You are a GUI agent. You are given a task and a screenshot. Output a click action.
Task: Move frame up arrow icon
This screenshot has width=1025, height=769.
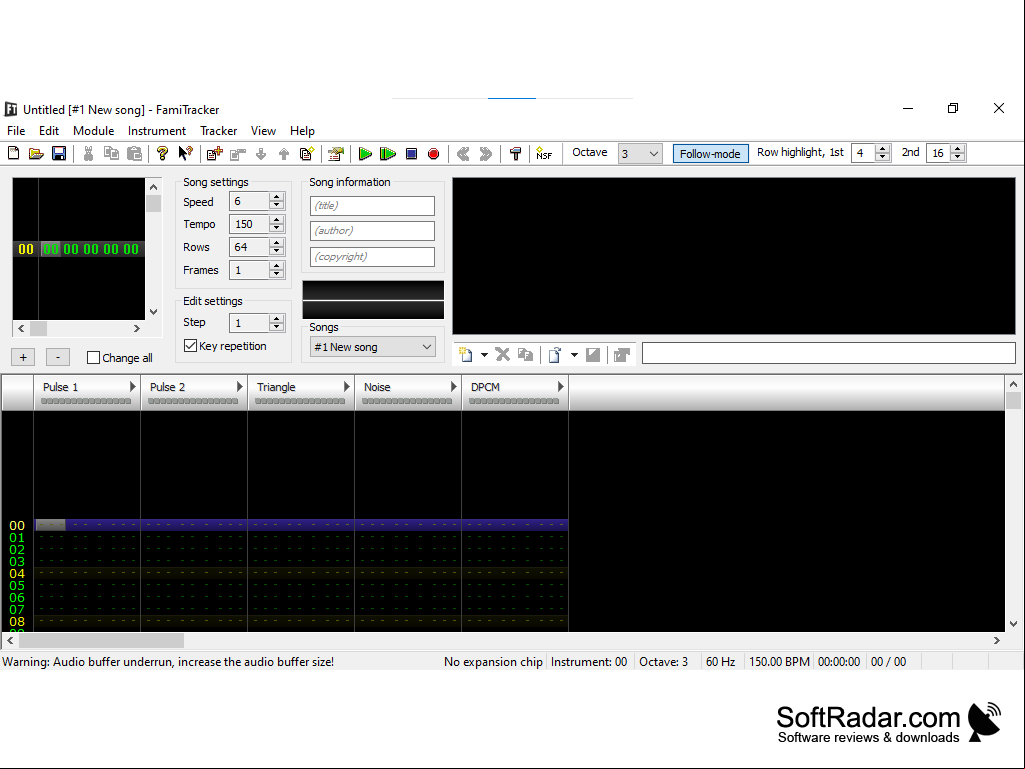pyautogui.click(x=284, y=154)
